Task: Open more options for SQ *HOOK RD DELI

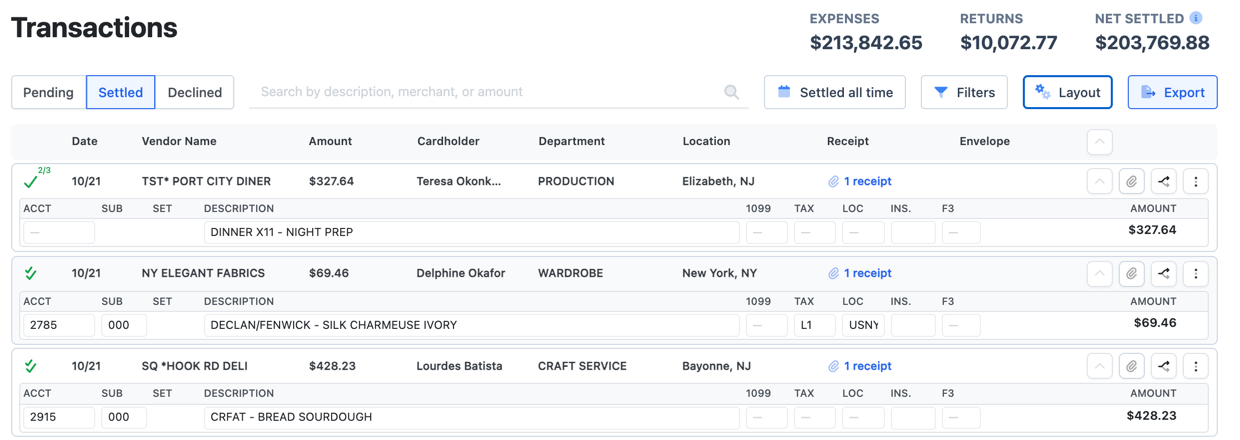Action: click(1196, 366)
